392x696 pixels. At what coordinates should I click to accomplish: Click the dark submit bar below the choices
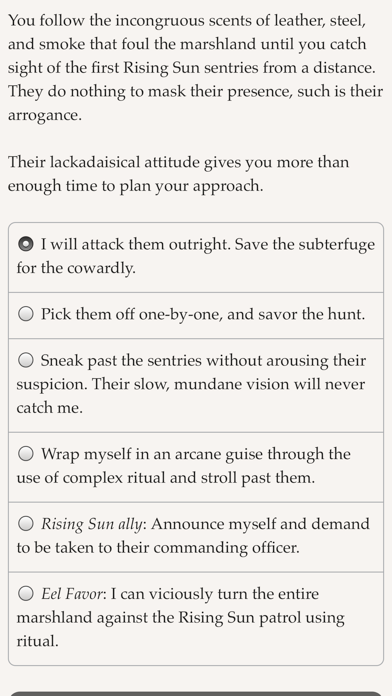[x=196, y=694]
